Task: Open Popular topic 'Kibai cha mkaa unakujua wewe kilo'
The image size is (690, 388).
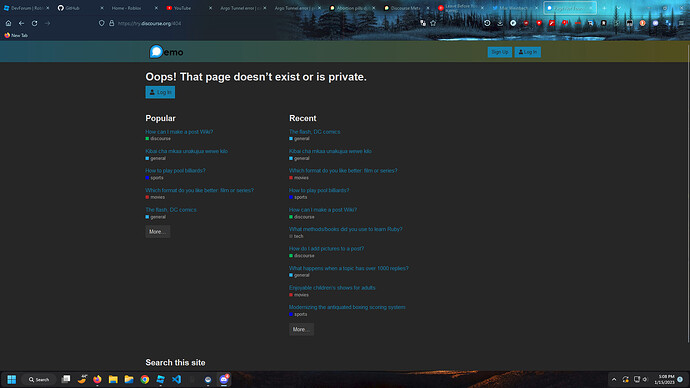Action: [187, 151]
